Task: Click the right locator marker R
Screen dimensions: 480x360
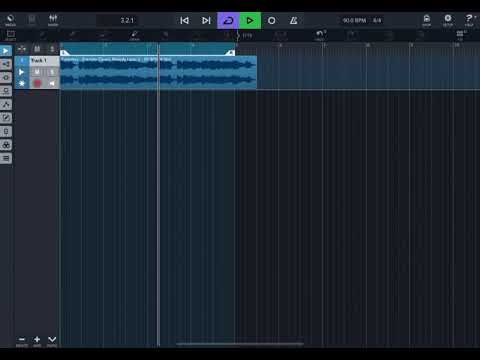Action: 230,52
